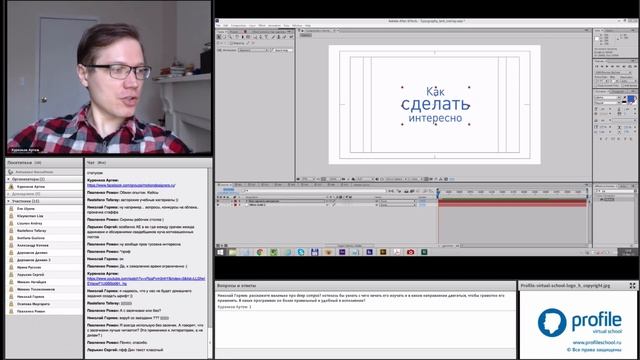Select participant Павленко Роман

point(31,311)
